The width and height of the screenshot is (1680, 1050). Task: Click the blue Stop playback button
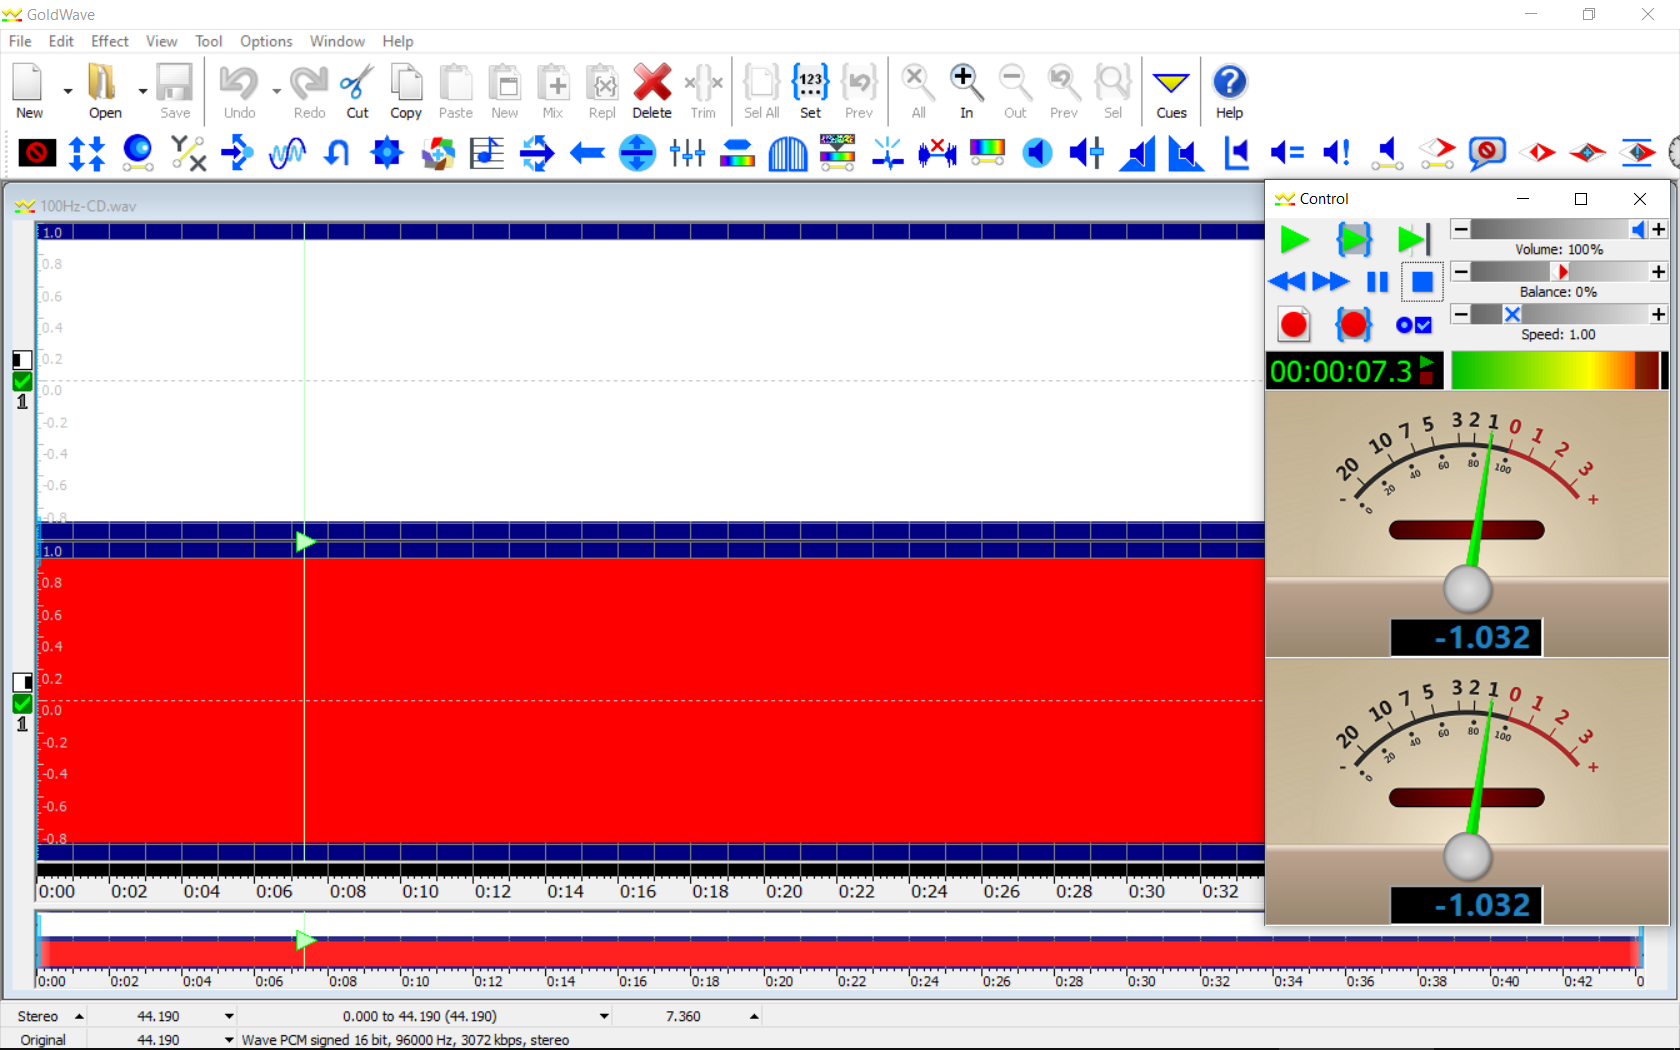(x=1421, y=283)
